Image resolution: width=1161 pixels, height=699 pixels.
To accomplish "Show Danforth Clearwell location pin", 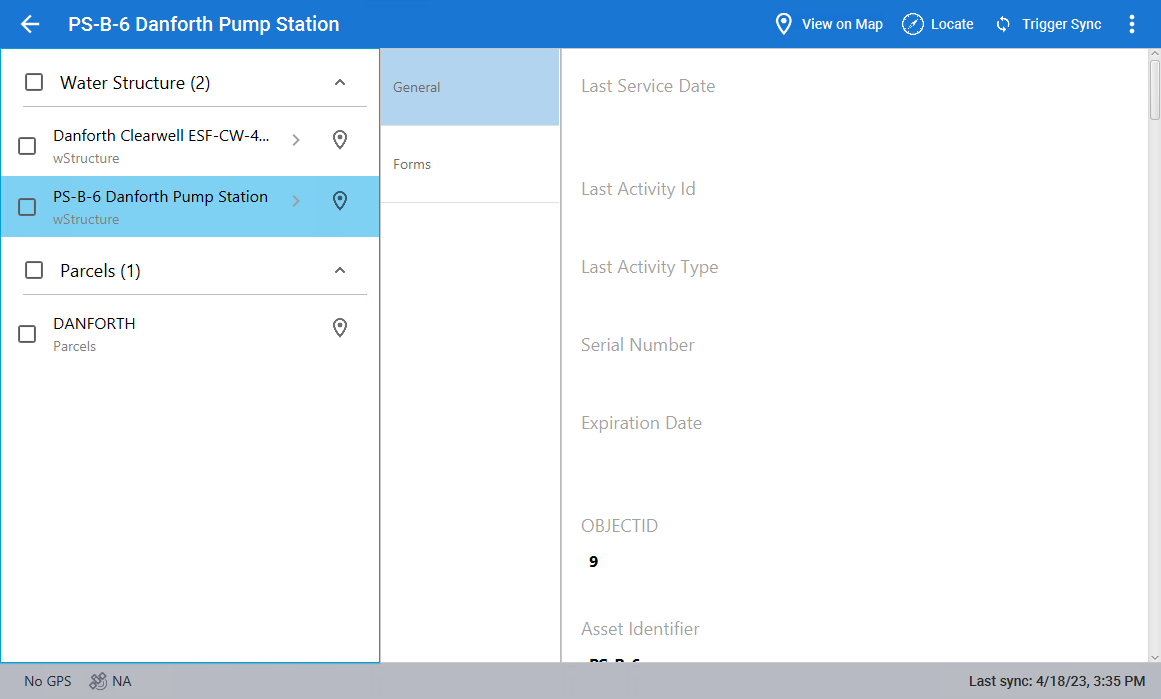I will pos(340,140).
